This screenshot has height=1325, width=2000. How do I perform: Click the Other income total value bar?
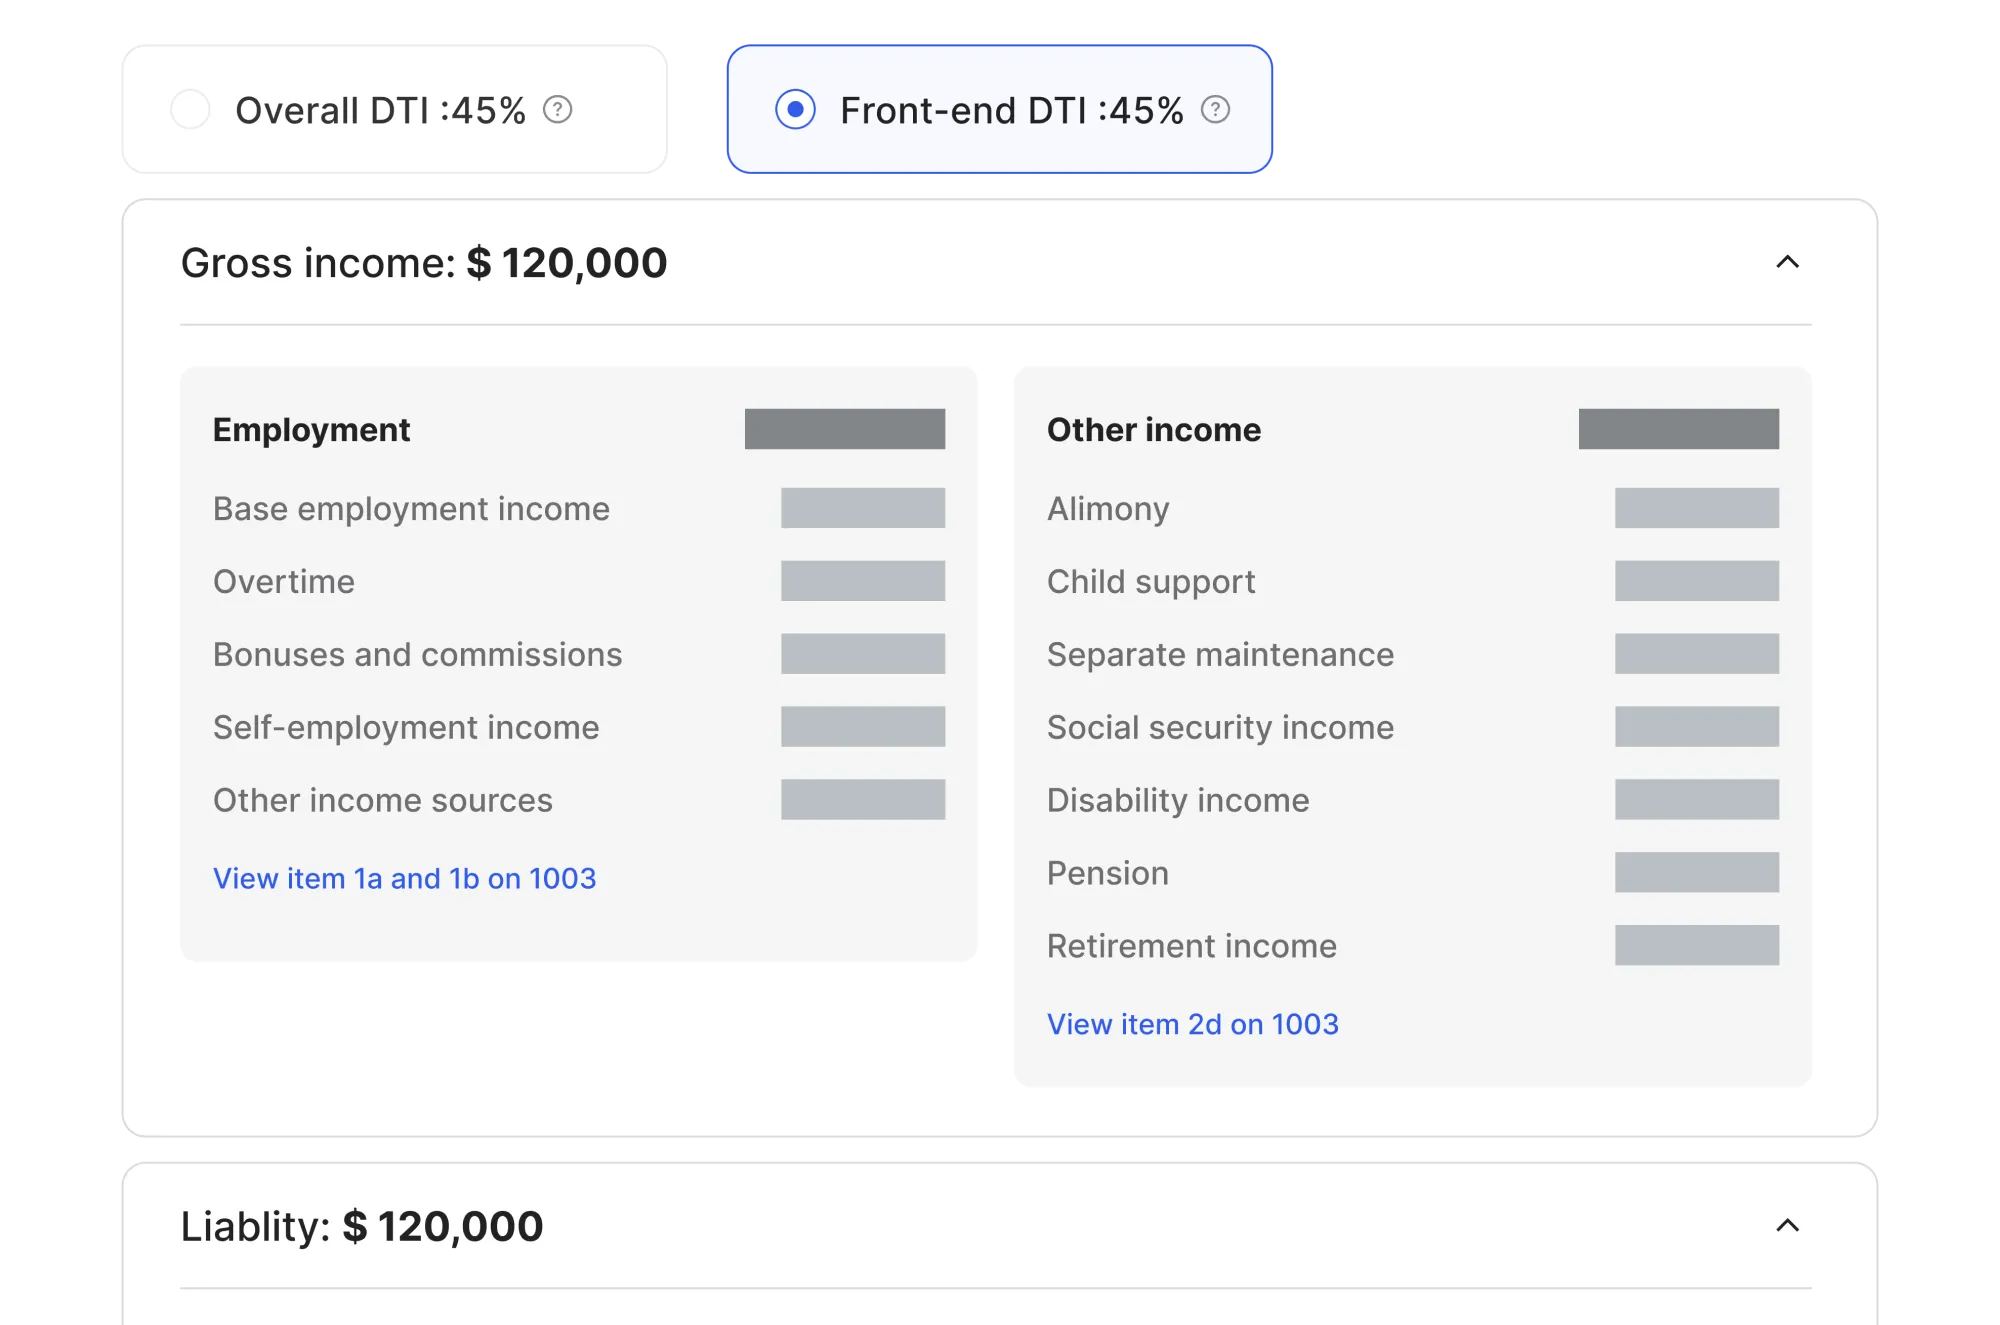1679,429
